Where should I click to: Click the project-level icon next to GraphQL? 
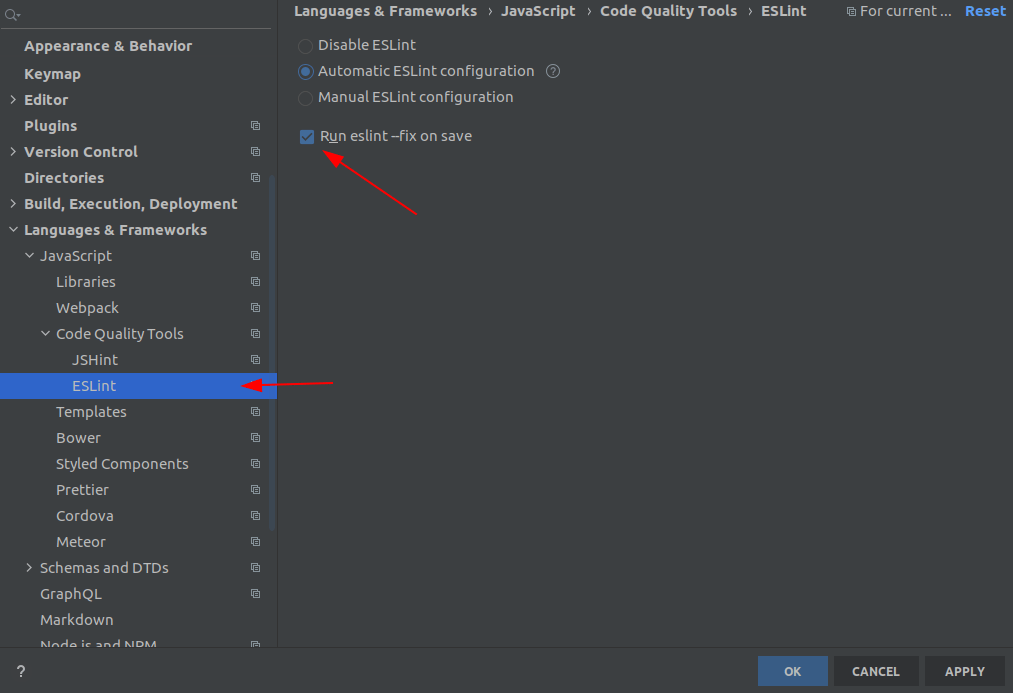[x=255, y=594]
